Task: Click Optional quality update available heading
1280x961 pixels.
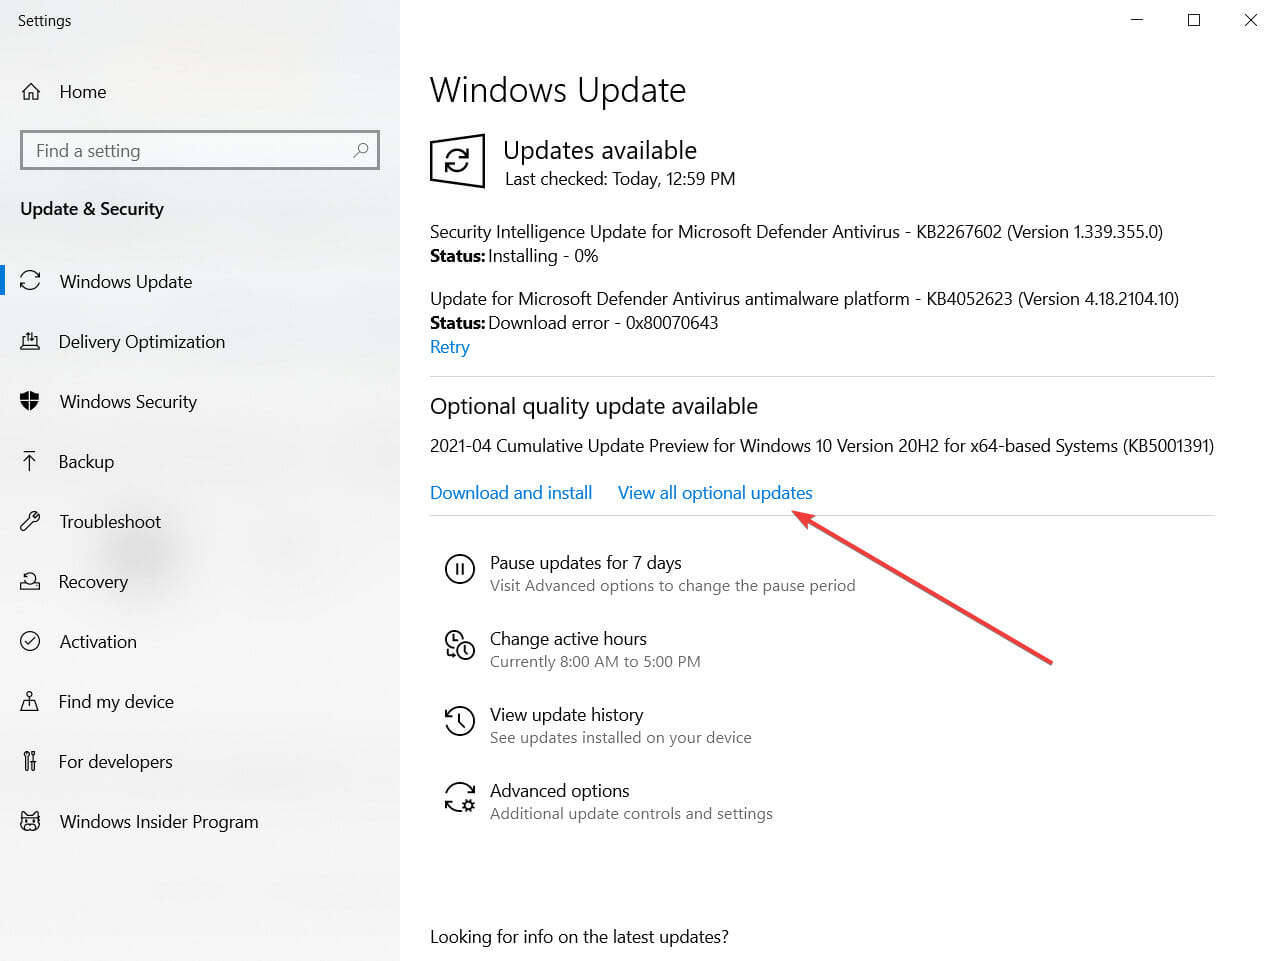Action: [594, 406]
